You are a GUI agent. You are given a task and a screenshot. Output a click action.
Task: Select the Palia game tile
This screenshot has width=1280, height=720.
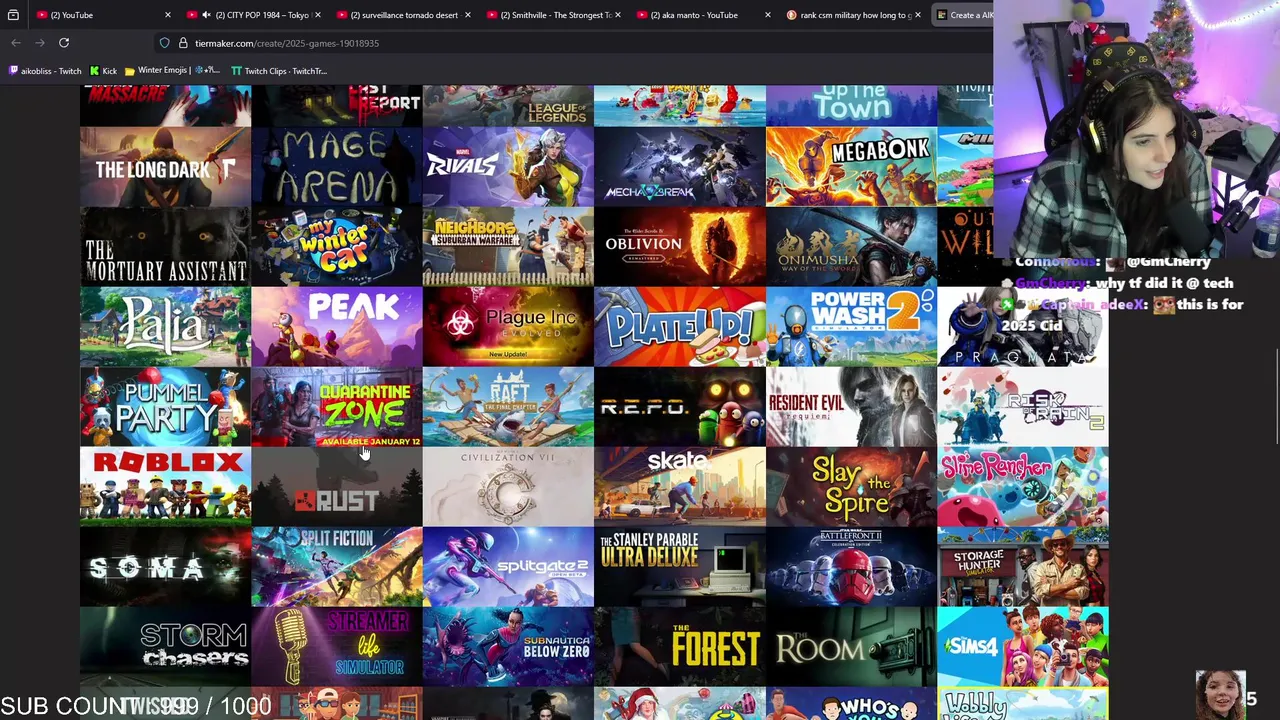(x=165, y=327)
